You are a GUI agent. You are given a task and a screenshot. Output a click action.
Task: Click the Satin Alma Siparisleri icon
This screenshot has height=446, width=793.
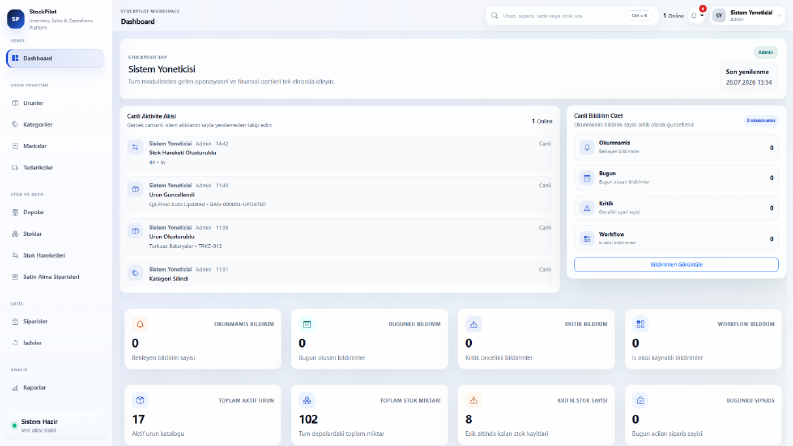click(15, 277)
